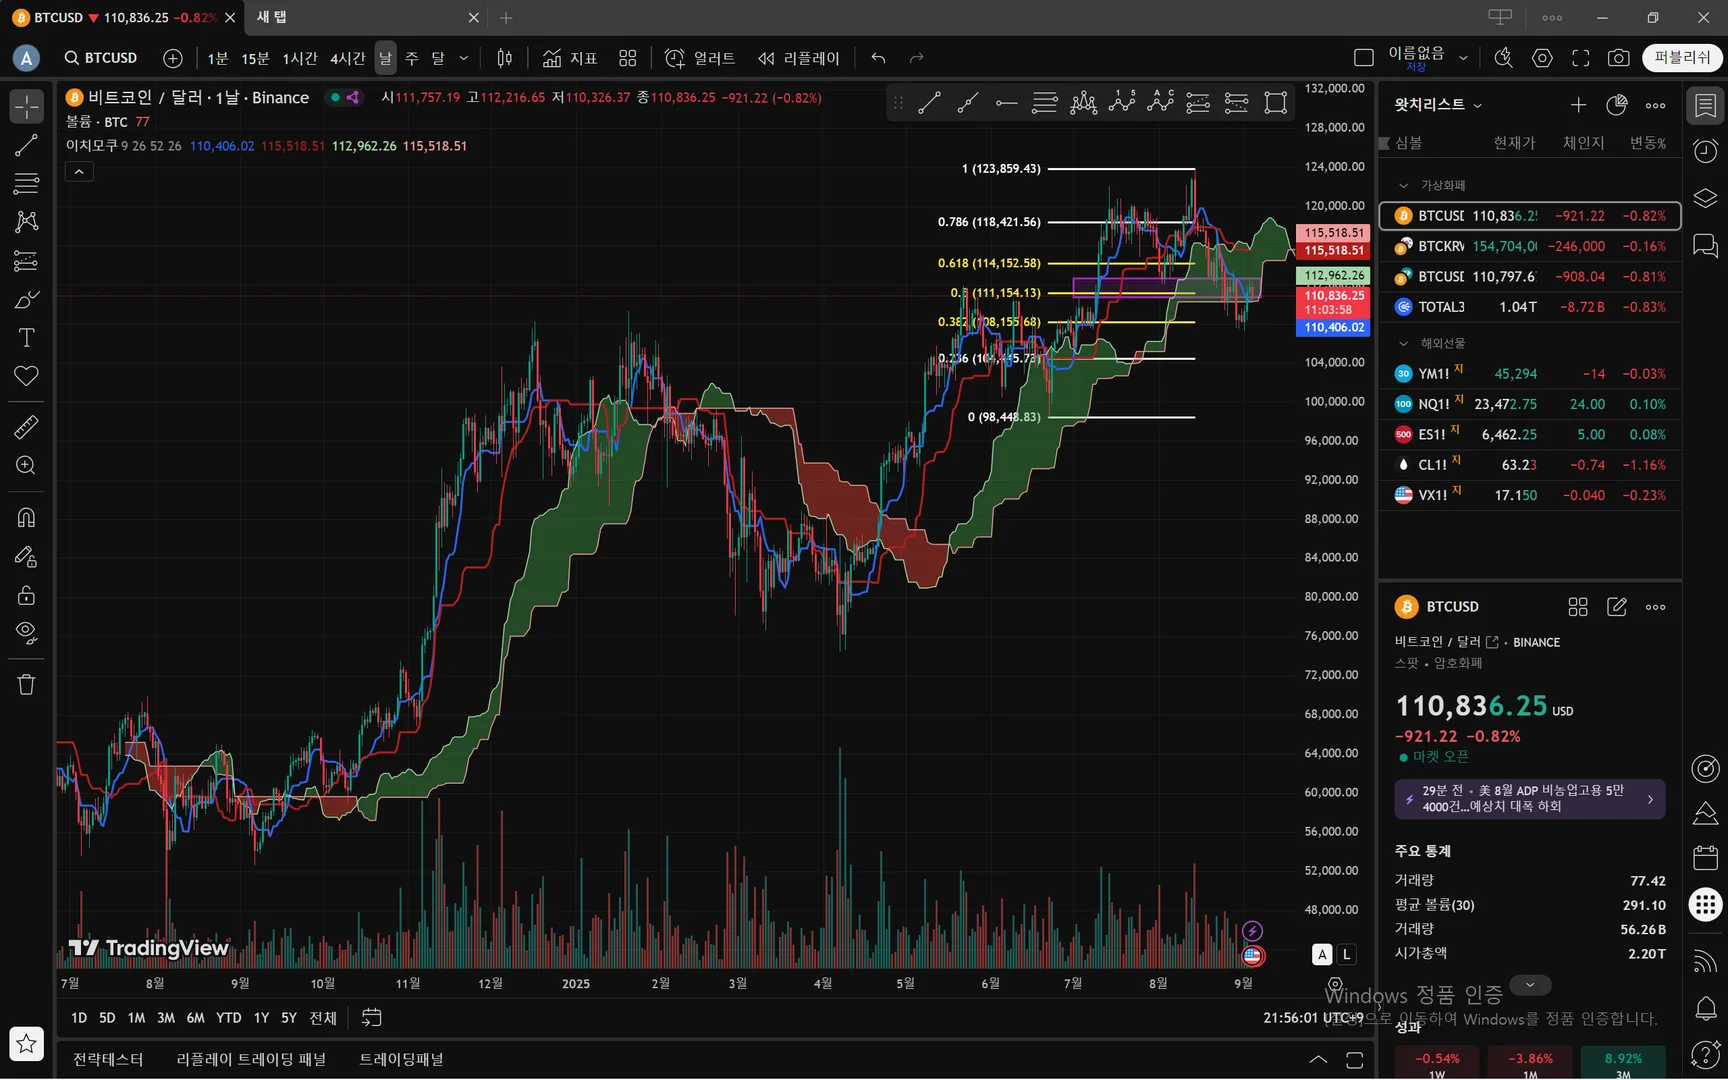Choose the Elliott 1-5 wave tool
The width and height of the screenshot is (1728, 1080).
pos(1122,102)
